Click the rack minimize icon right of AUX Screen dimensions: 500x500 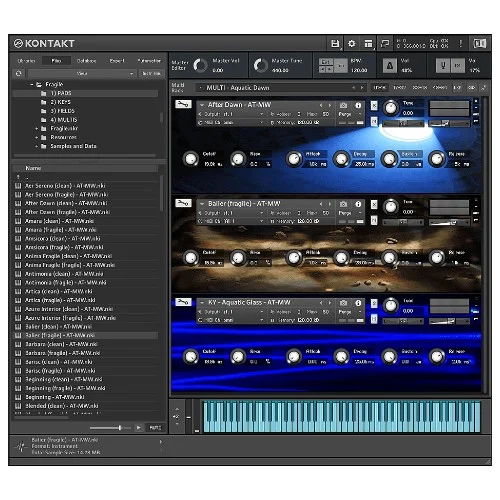pos(483,88)
